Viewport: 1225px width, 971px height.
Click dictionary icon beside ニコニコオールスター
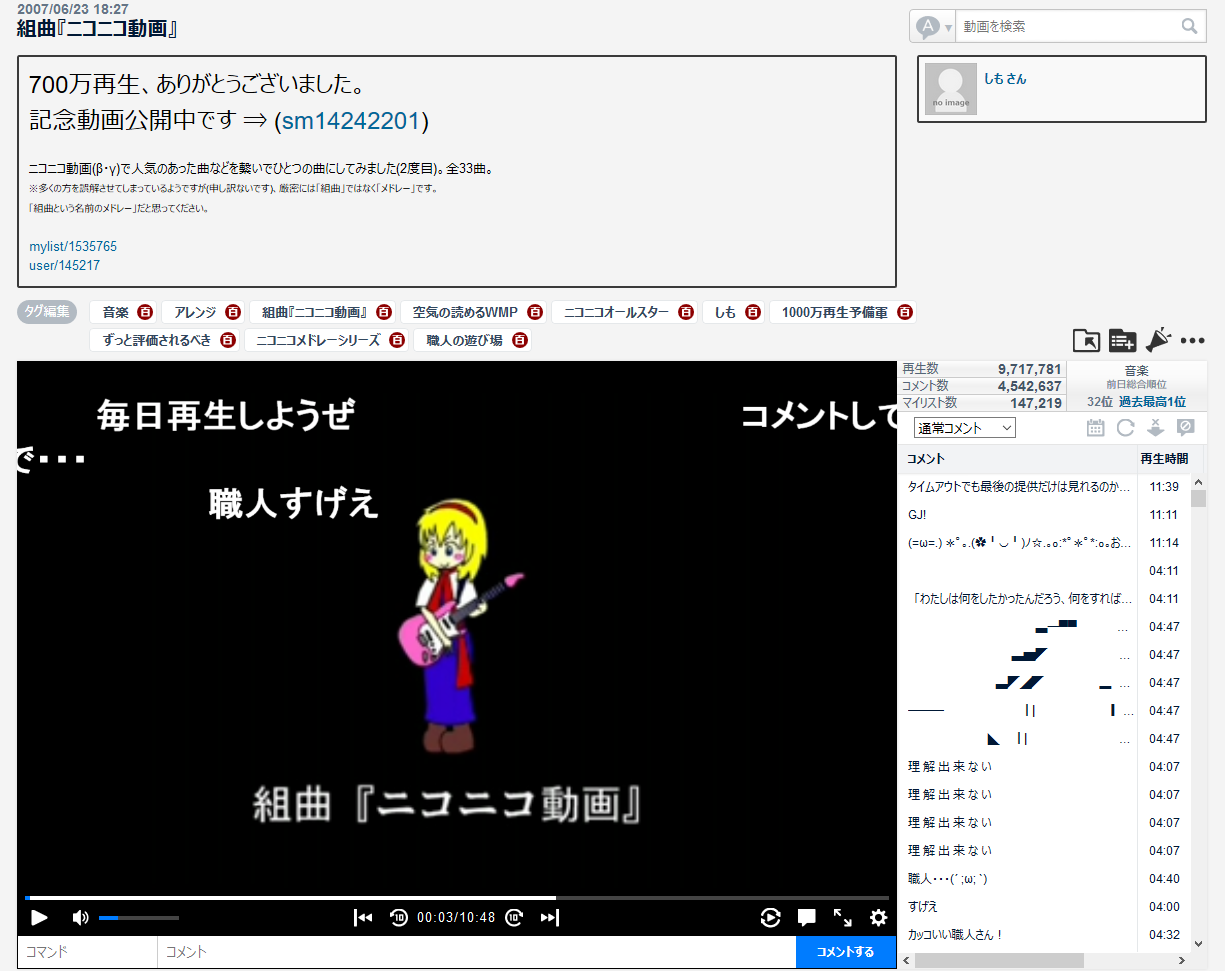[686, 313]
